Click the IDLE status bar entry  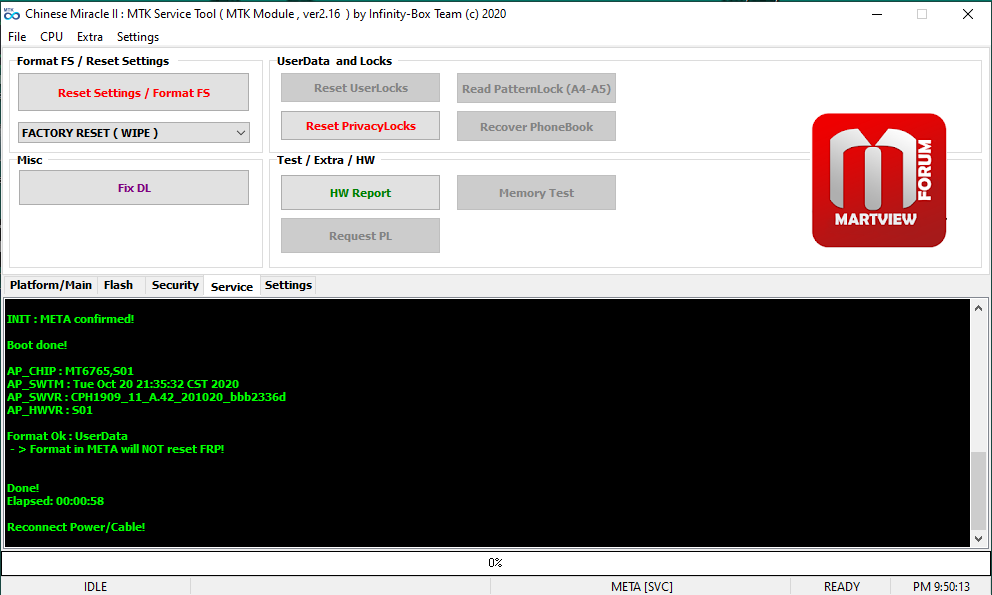[96, 587]
